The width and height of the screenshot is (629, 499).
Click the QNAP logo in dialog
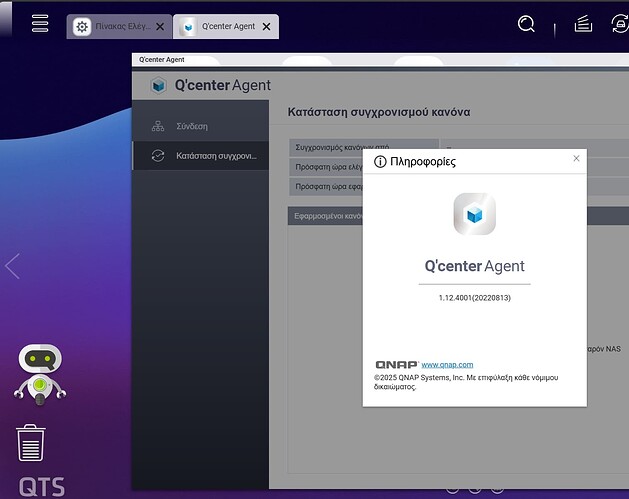pyautogui.click(x=396, y=365)
